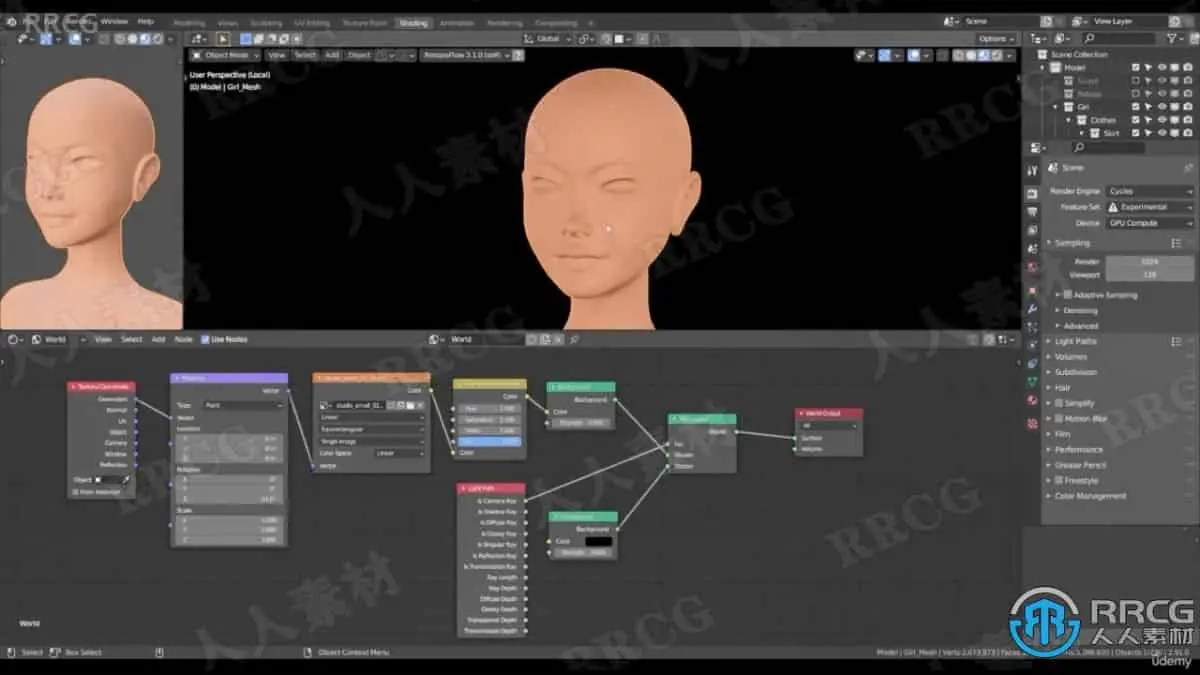The image size is (1200, 675).
Task: Expand the Performance panel
Action: [x=1078, y=449]
